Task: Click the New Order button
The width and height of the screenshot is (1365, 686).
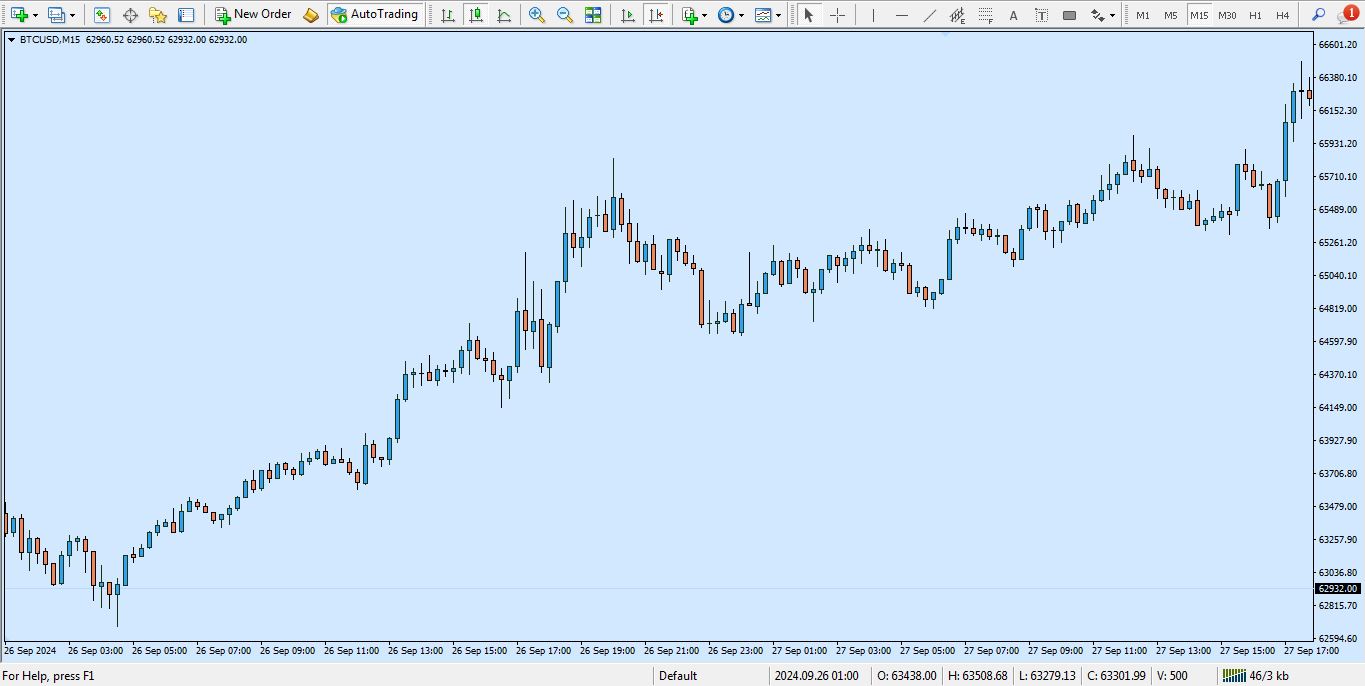Action: (253, 15)
